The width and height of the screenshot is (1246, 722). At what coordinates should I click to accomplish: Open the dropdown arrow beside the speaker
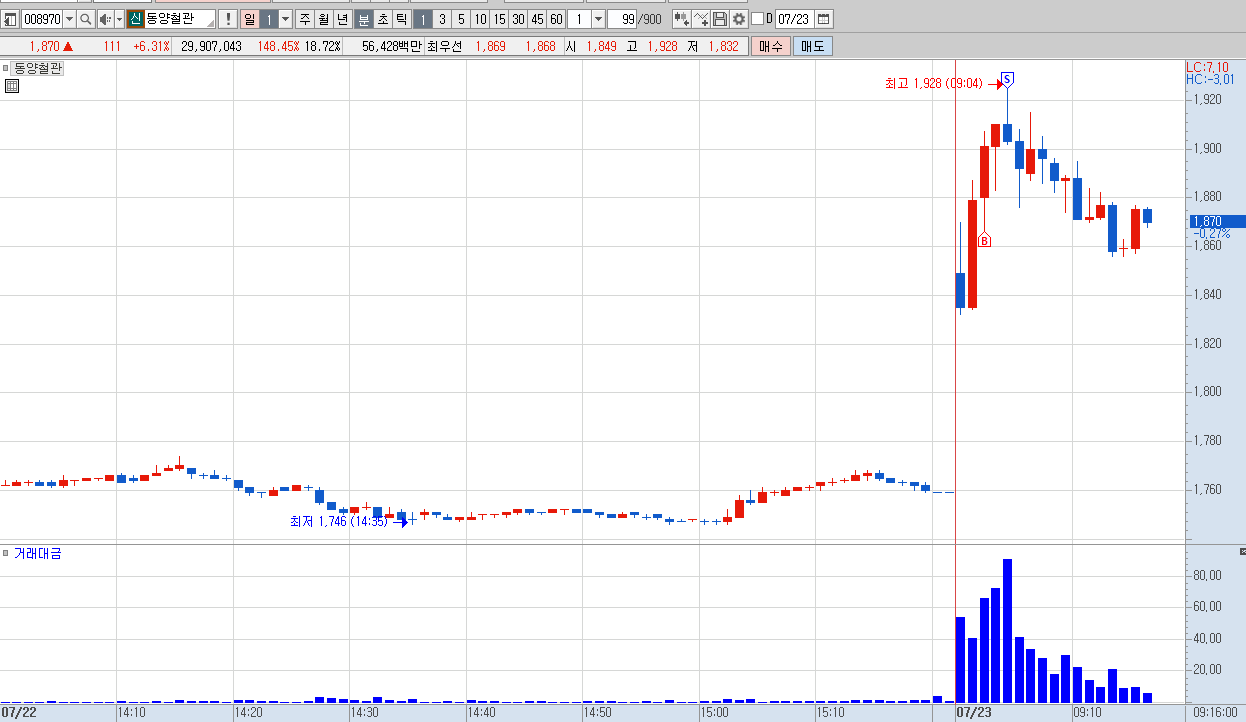(119, 19)
